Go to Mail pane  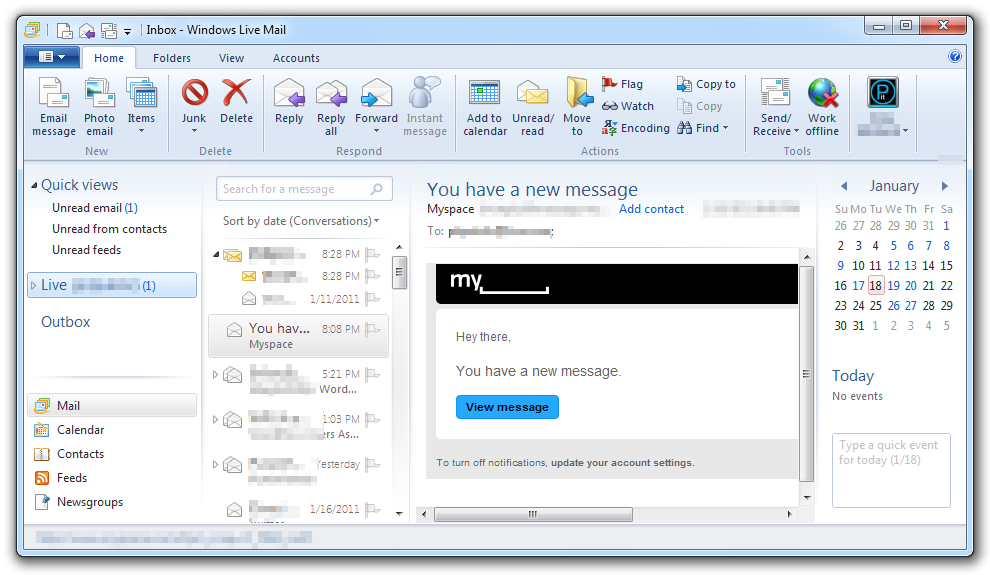pos(112,406)
